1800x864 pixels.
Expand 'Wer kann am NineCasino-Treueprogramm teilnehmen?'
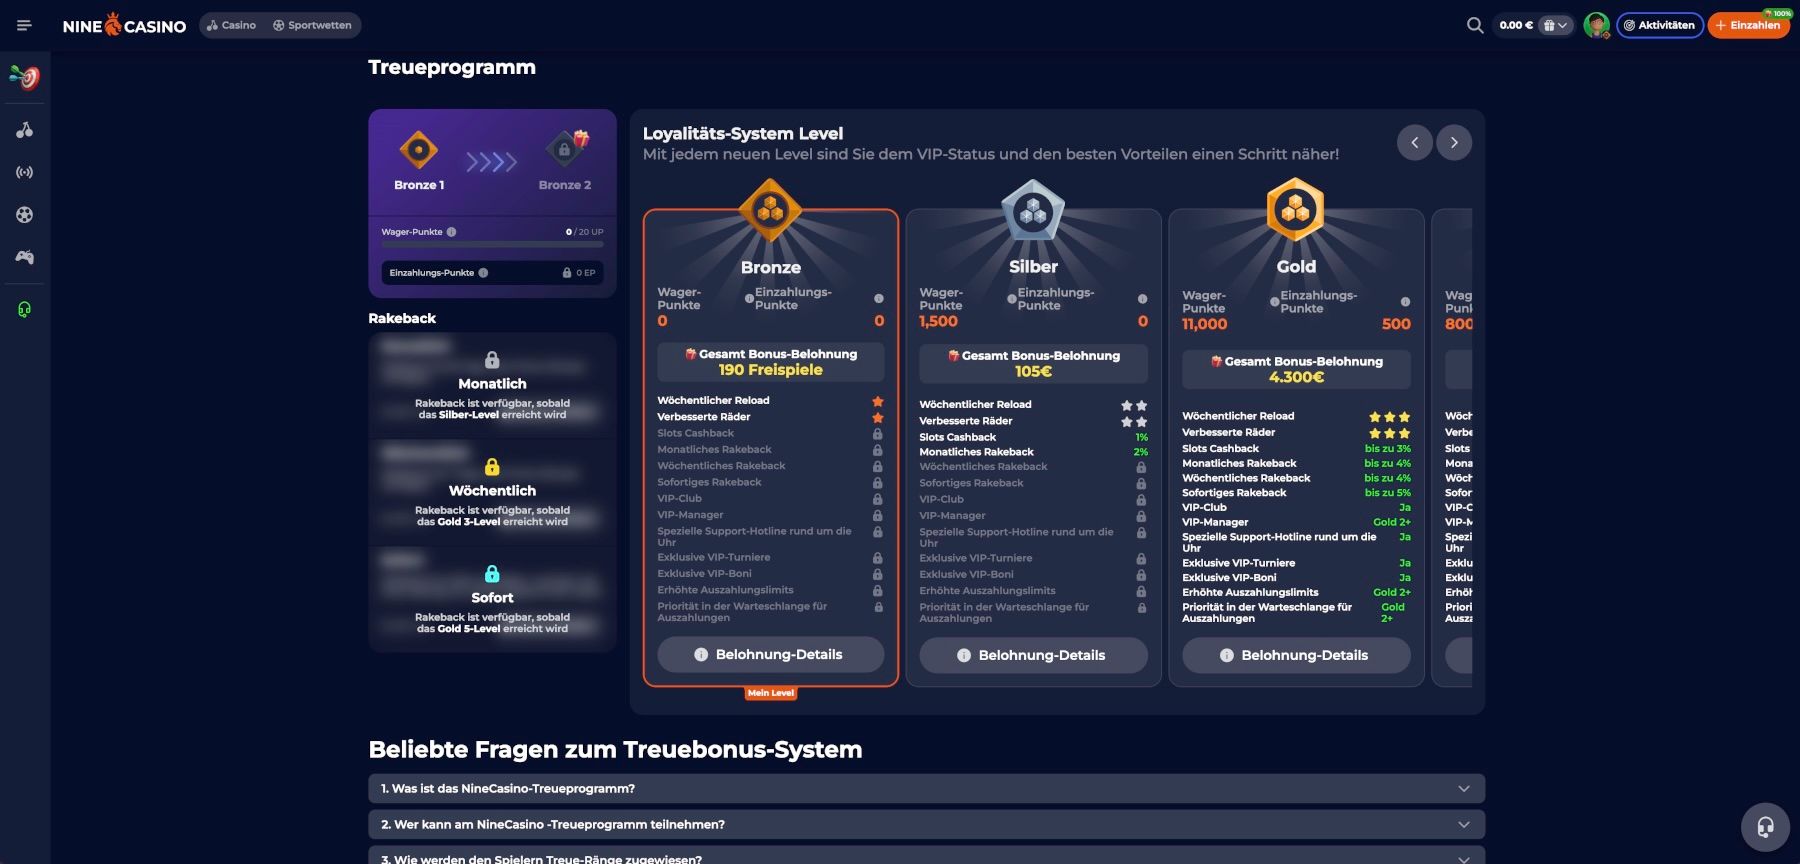pyautogui.click(x=926, y=825)
